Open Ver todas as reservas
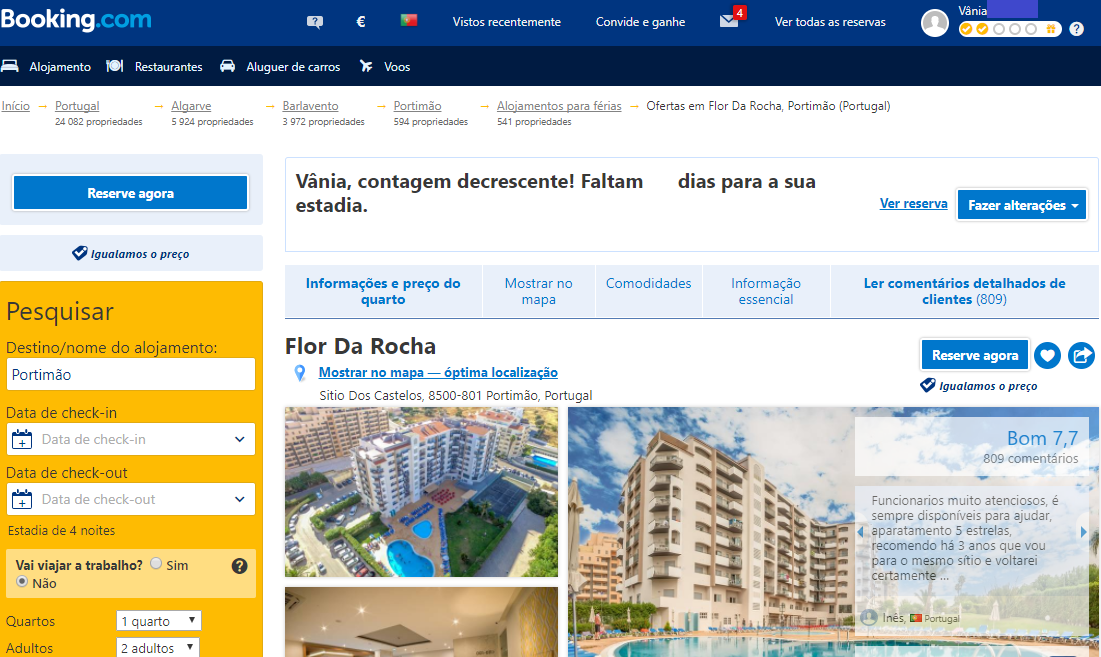The image size is (1101, 657). [x=830, y=22]
